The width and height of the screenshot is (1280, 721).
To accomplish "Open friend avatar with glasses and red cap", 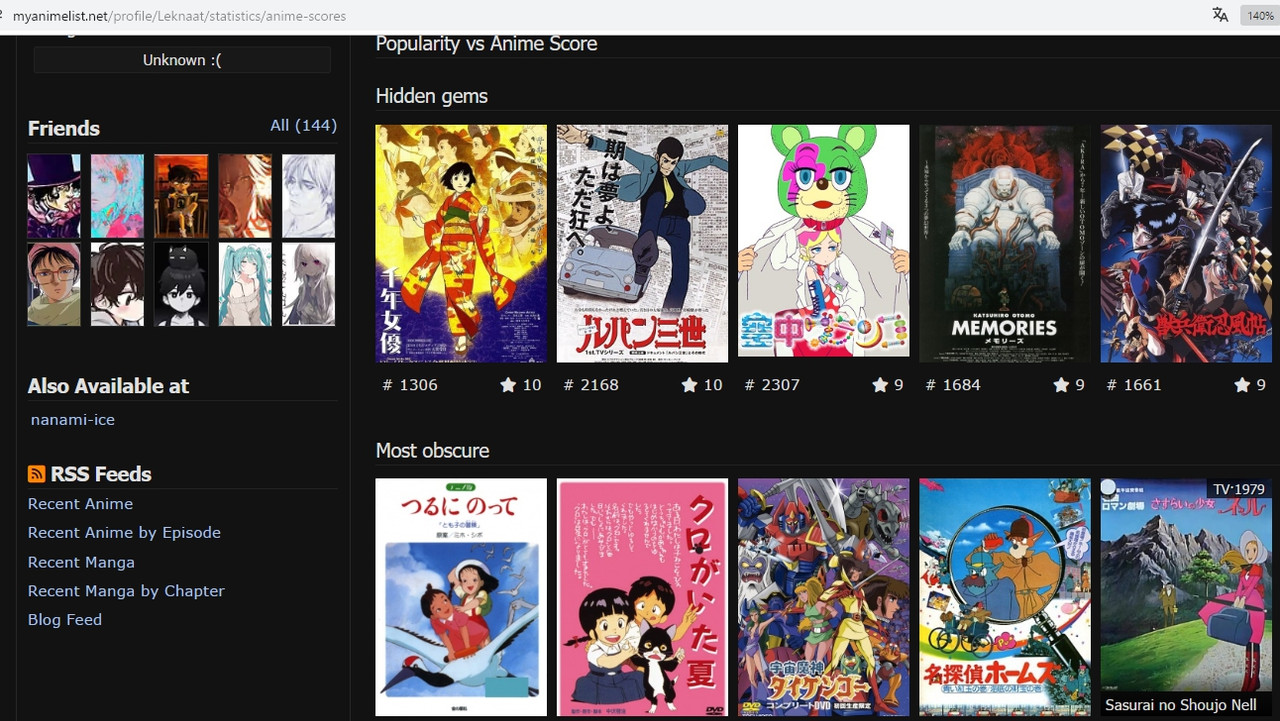I will [54, 284].
